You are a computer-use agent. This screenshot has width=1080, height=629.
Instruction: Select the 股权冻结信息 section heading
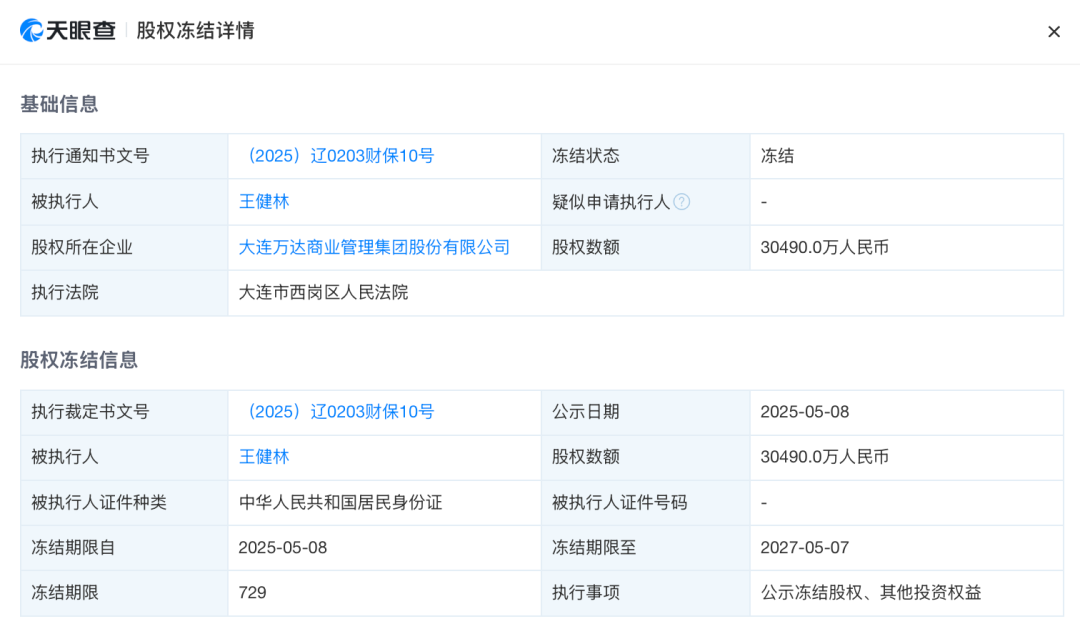pyautogui.click(x=79, y=360)
